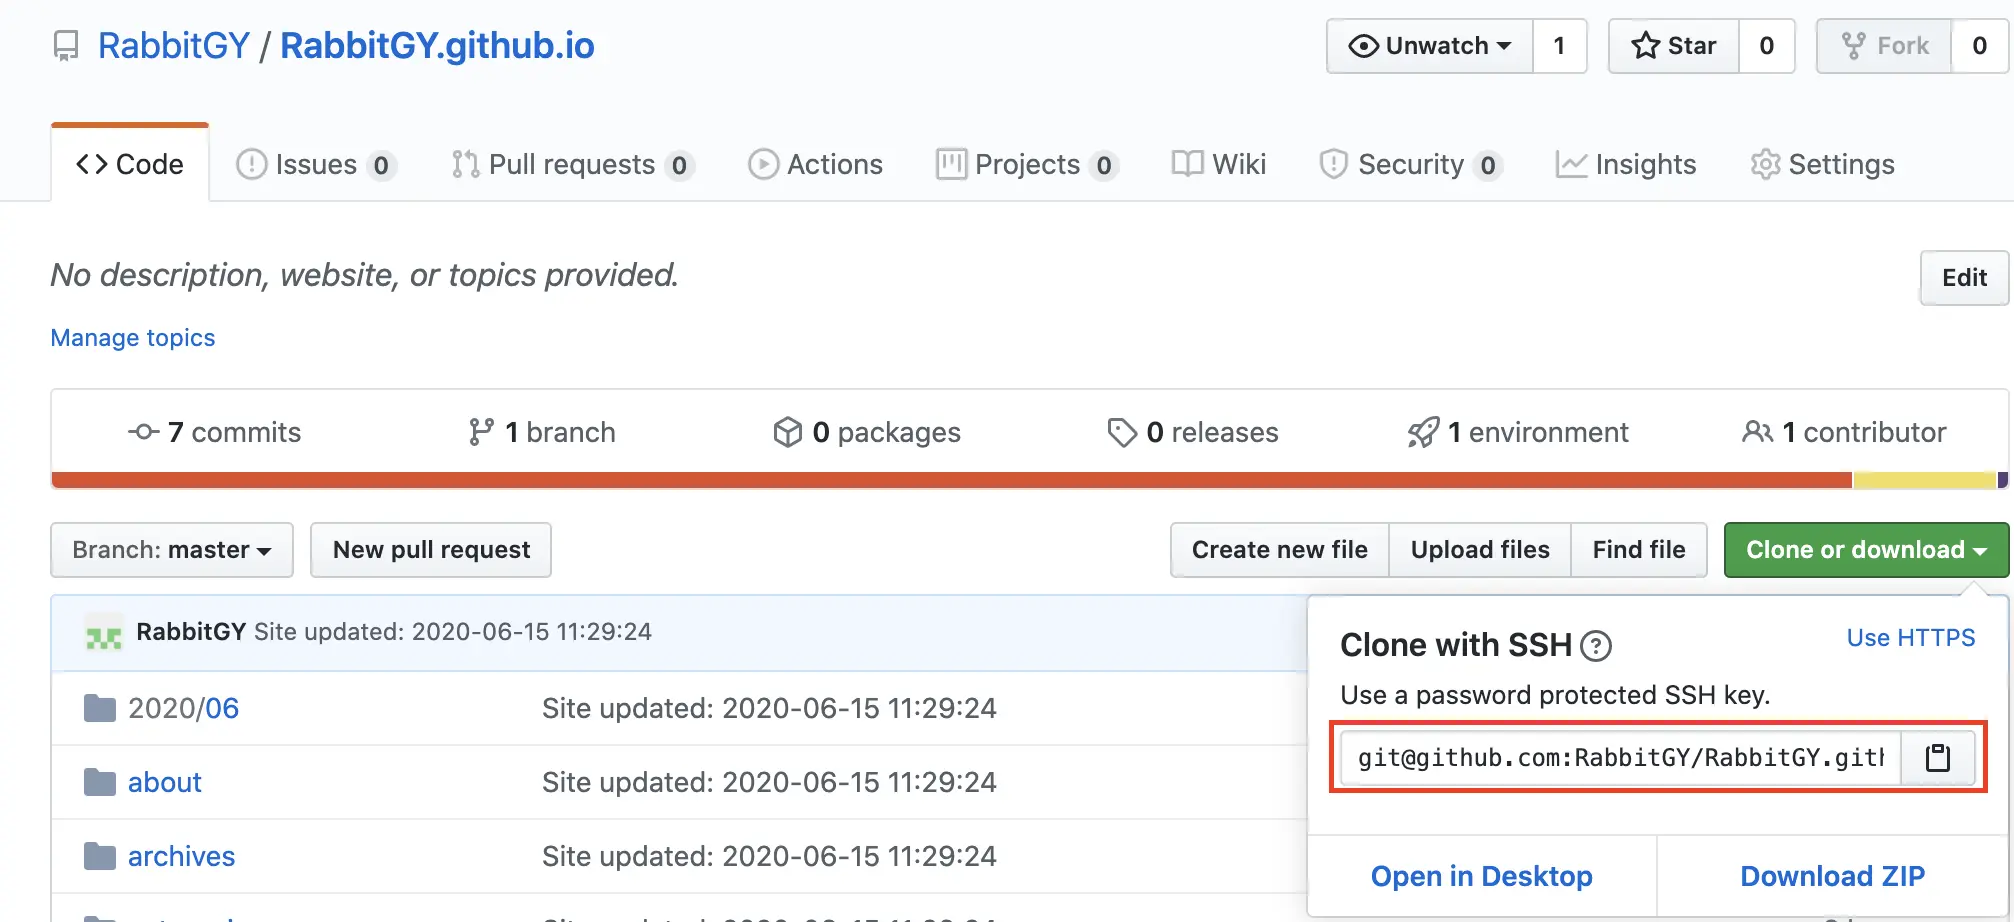Expand the Branch: master selector

click(172, 550)
